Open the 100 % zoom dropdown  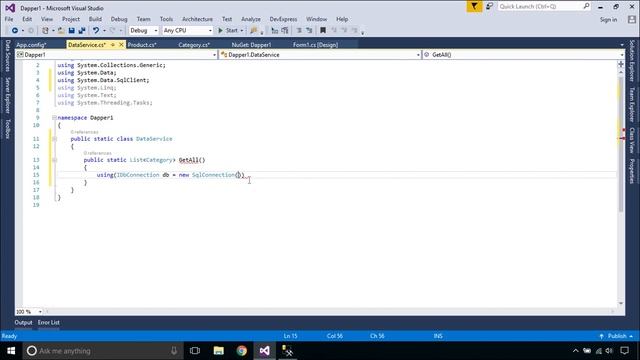[40, 311]
